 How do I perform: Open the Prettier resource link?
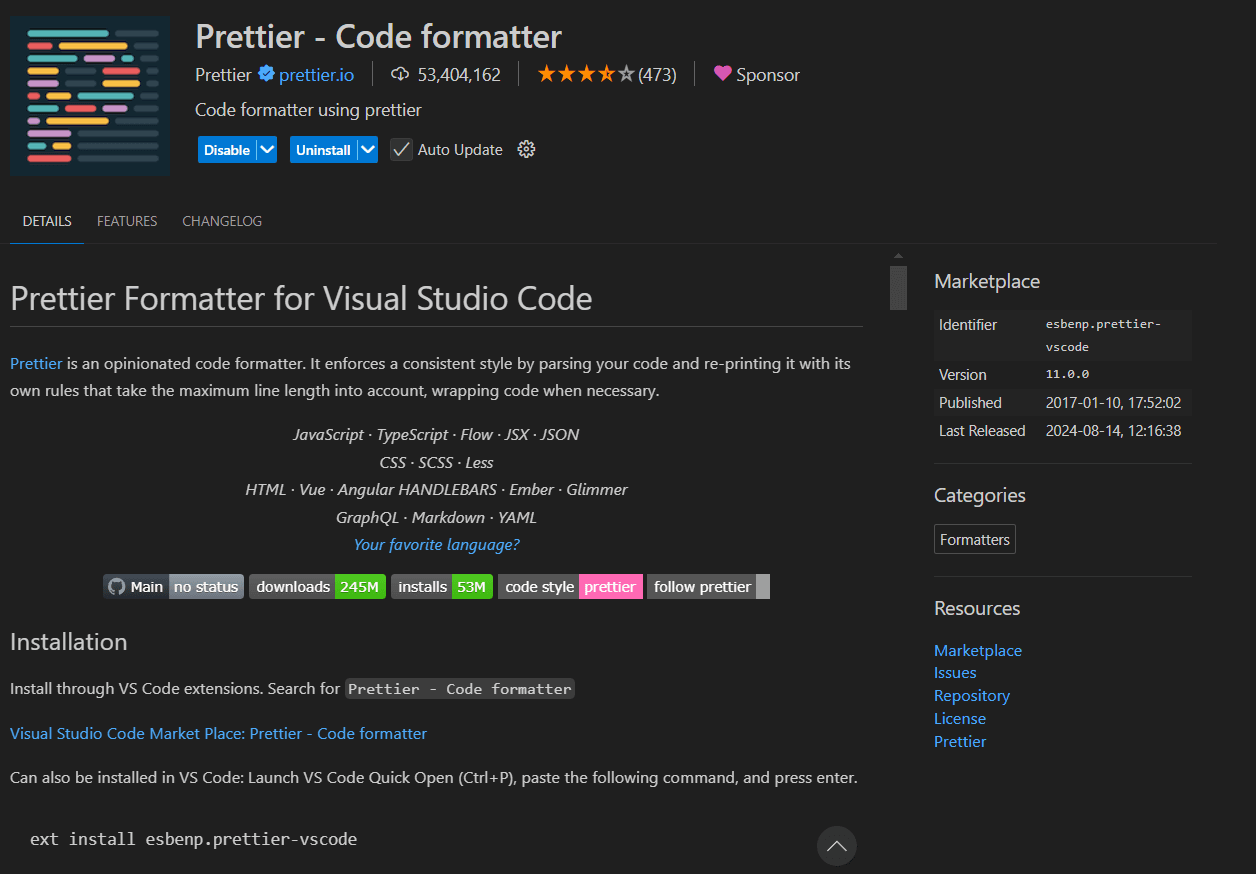[960, 742]
